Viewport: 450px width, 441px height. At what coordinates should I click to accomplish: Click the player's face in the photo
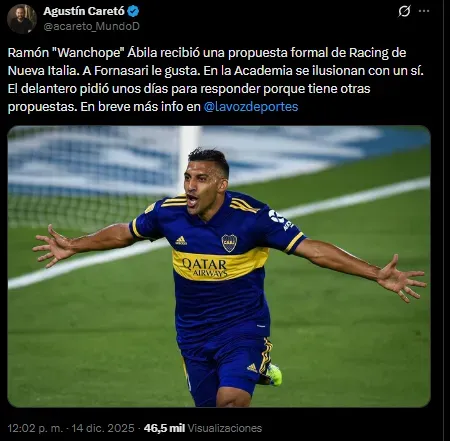click(202, 188)
